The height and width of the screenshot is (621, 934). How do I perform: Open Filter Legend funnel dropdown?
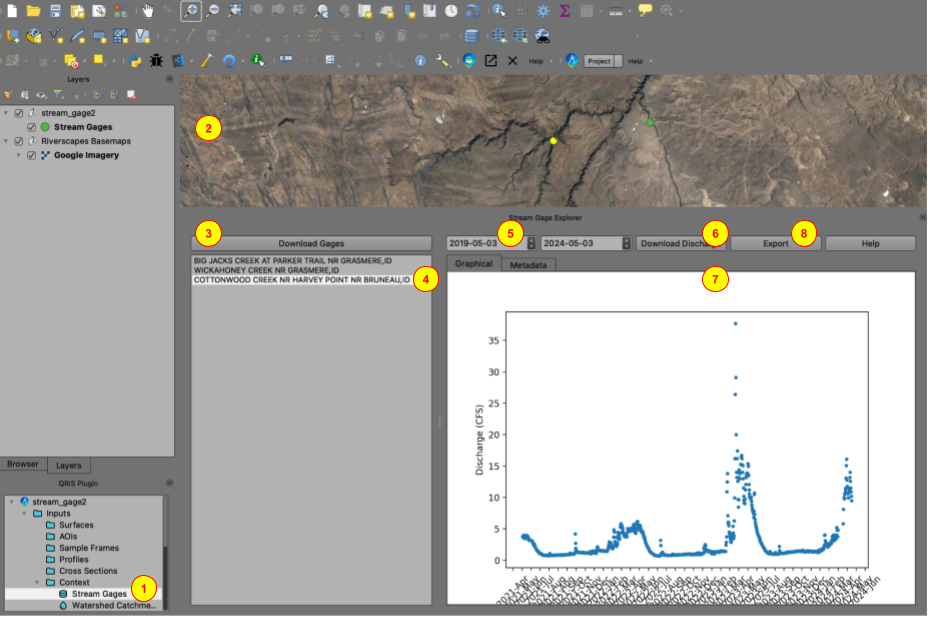58,95
